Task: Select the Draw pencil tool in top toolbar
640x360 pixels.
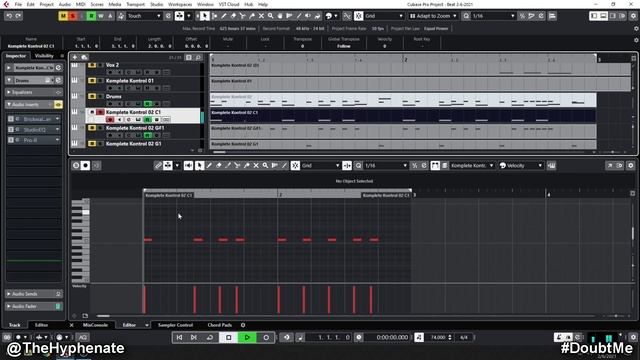Action: (x=224, y=16)
